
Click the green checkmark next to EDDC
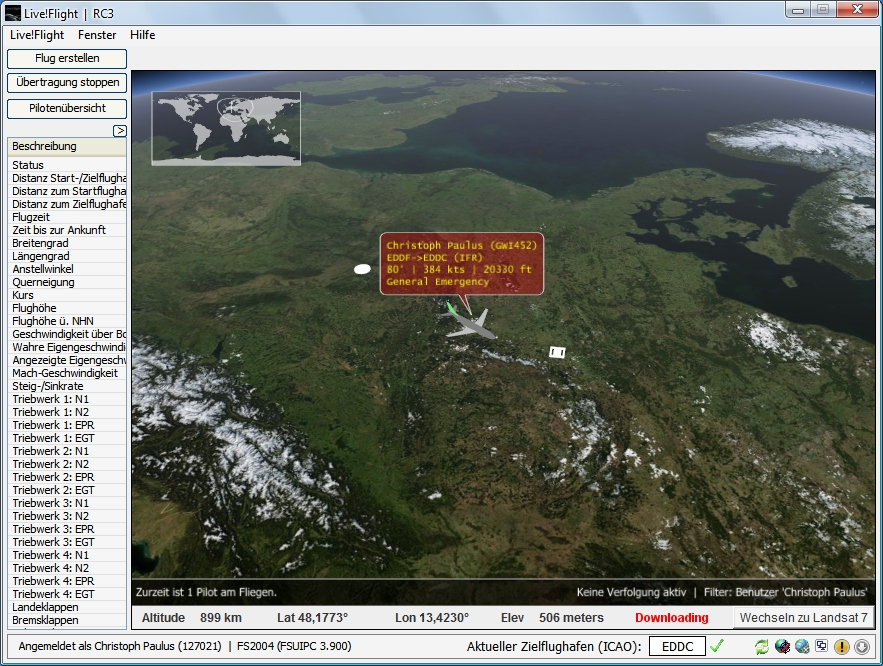[717, 646]
